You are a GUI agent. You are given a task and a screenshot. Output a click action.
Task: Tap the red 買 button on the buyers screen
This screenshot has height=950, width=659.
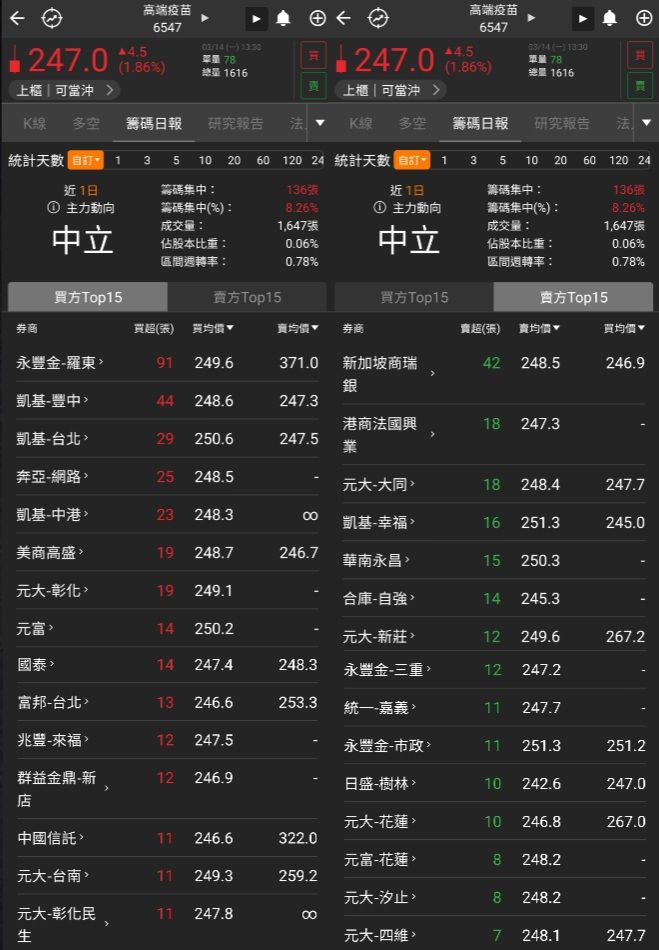pyautogui.click(x=314, y=56)
